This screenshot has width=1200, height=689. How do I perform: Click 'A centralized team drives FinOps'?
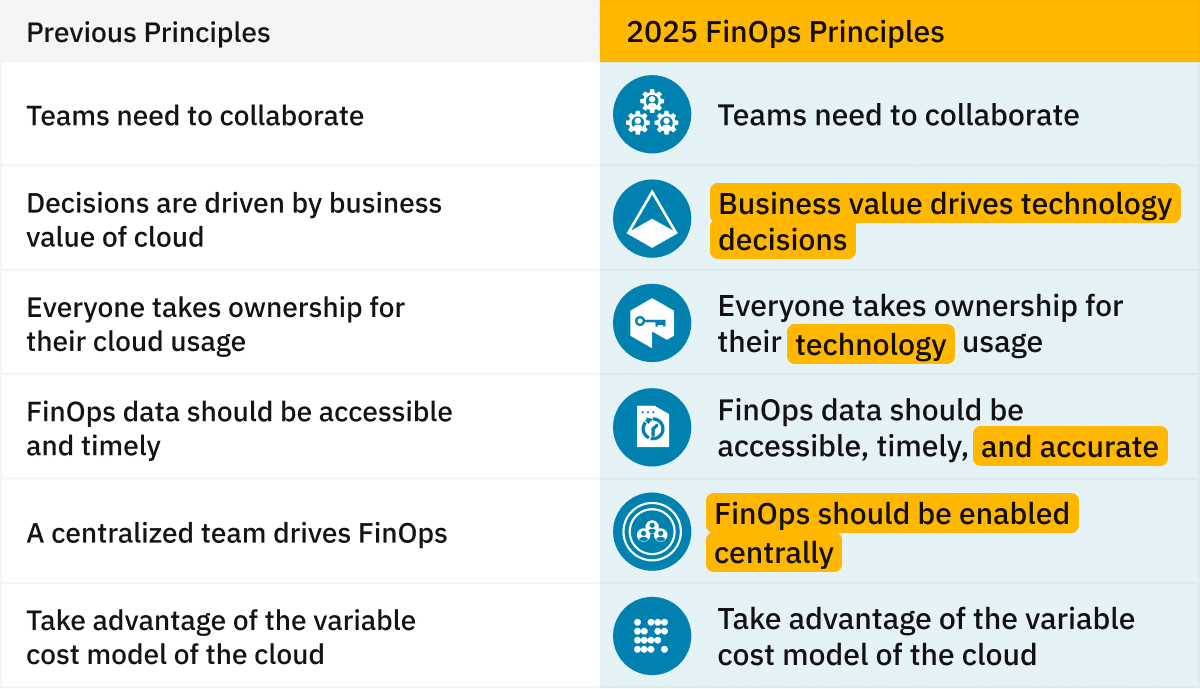click(x=237, y=533)
